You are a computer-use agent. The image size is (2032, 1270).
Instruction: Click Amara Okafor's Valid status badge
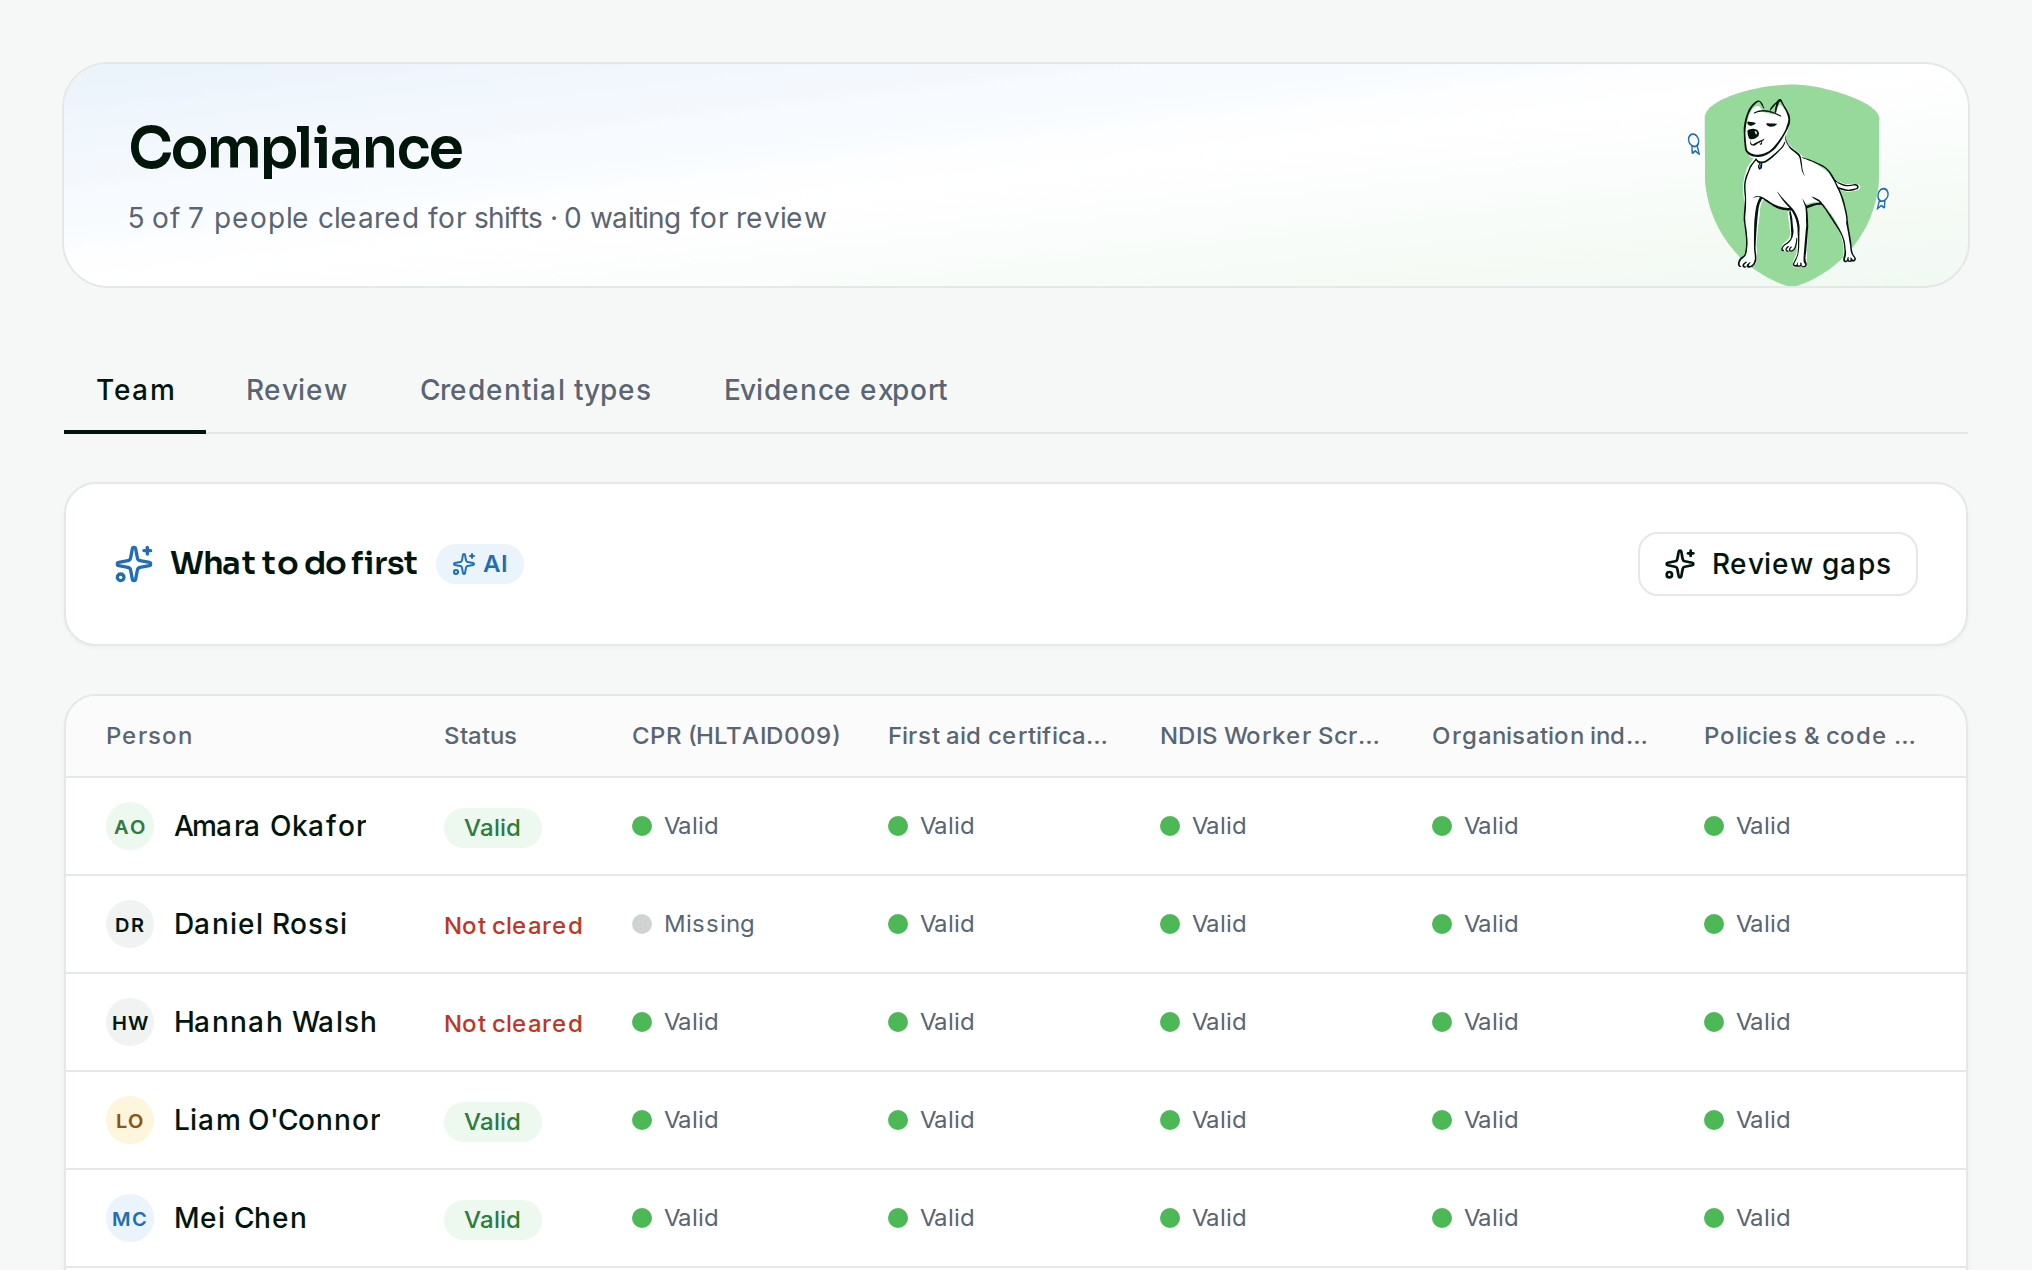[492, 828]
